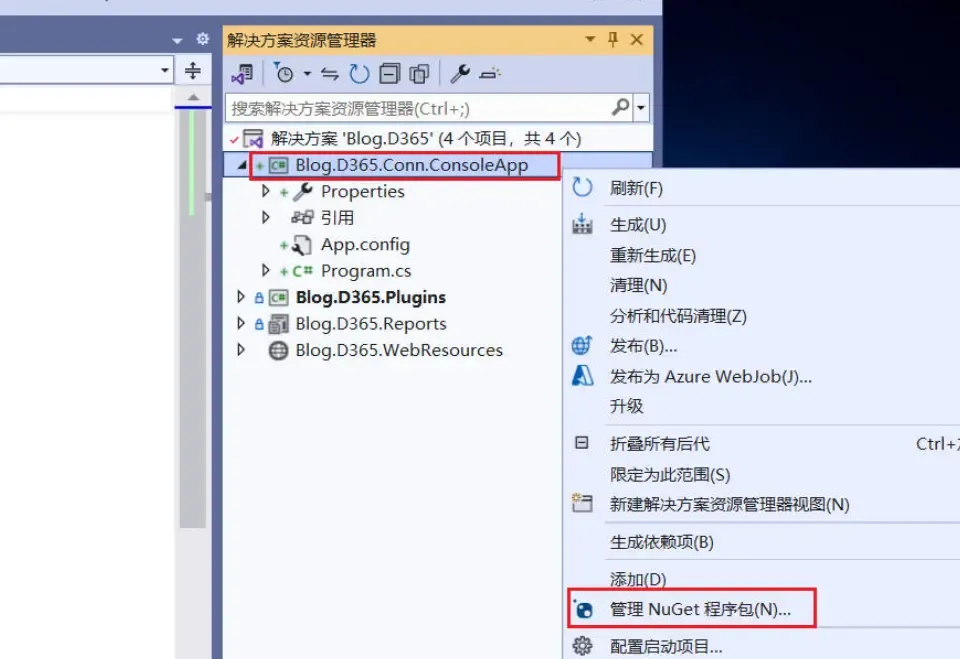
Task: Click the globe icon of Blog.D365.WebResources
Action: (279, 350)
